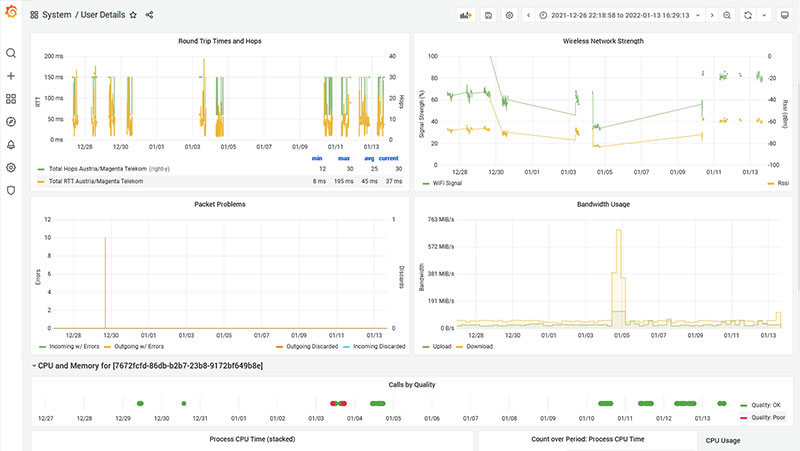Toggle Rssi legend series

[783, 183]
